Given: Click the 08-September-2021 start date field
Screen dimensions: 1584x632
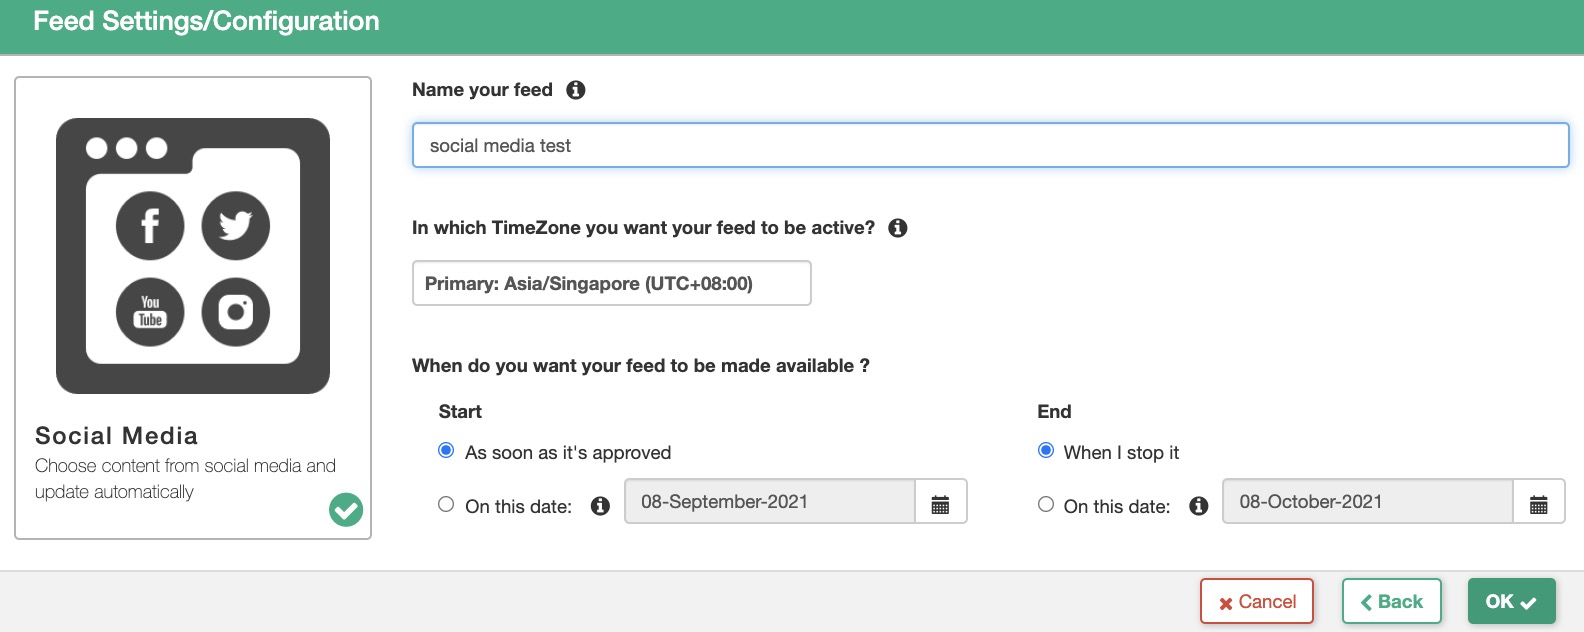Looking at the screenshot, I should tap(770, 502).
